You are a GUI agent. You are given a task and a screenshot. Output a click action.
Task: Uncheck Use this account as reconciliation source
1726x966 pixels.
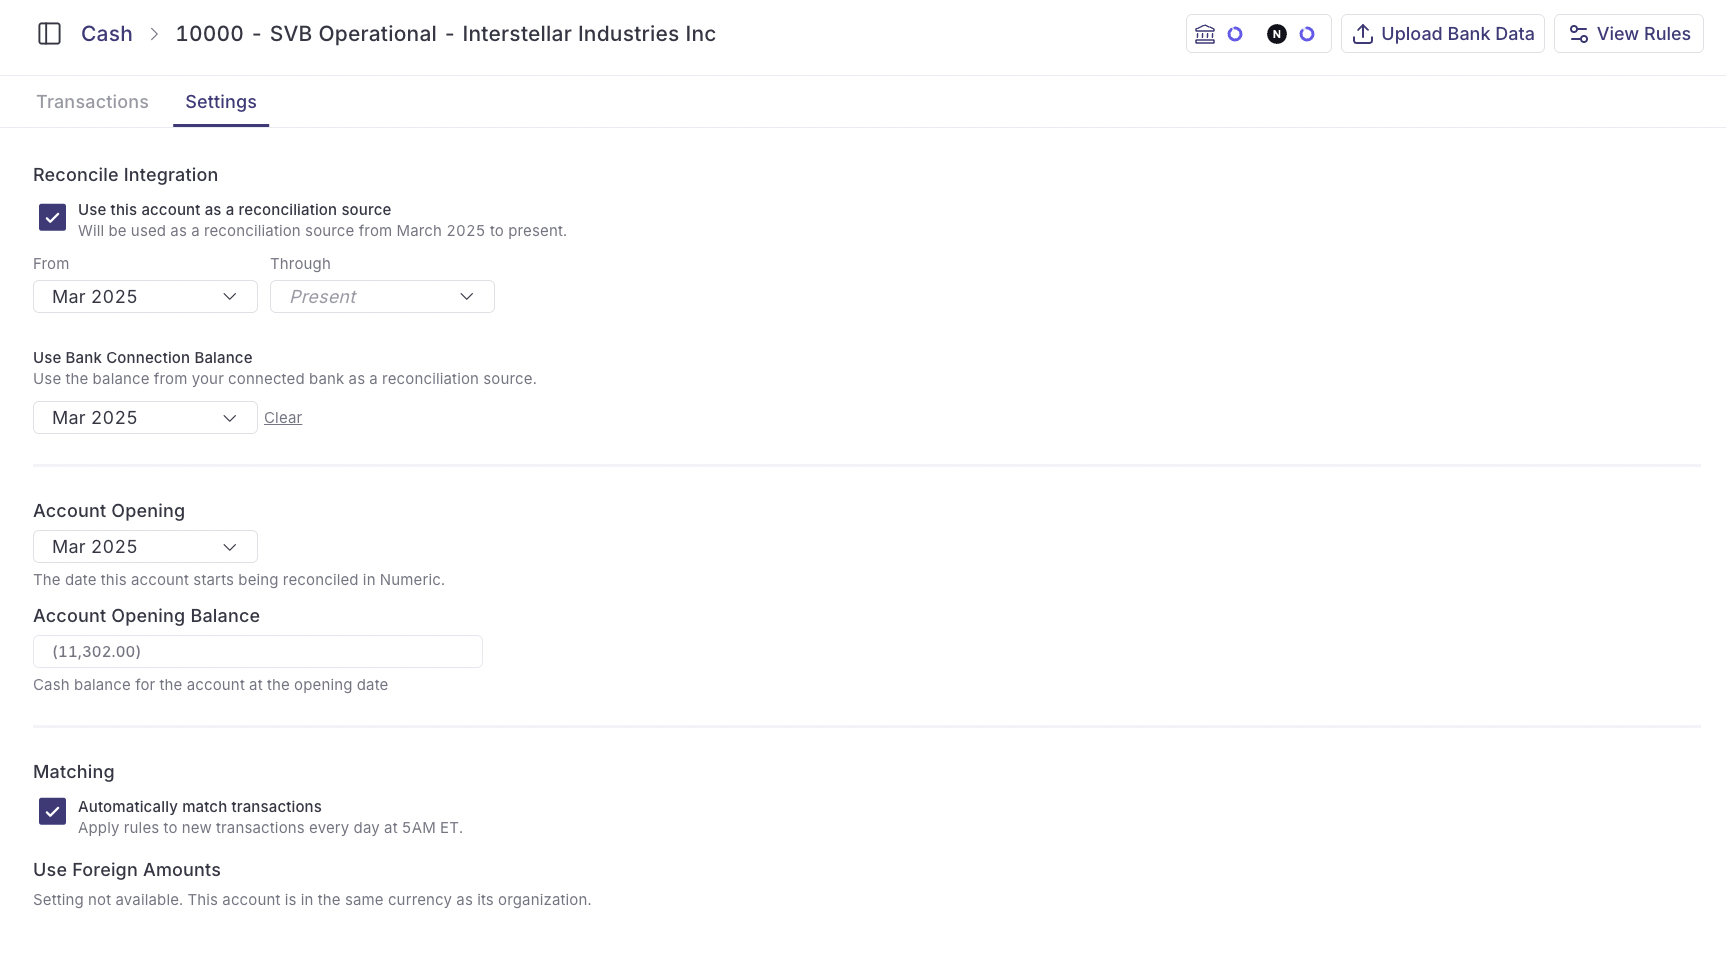[x=52, y=217]
